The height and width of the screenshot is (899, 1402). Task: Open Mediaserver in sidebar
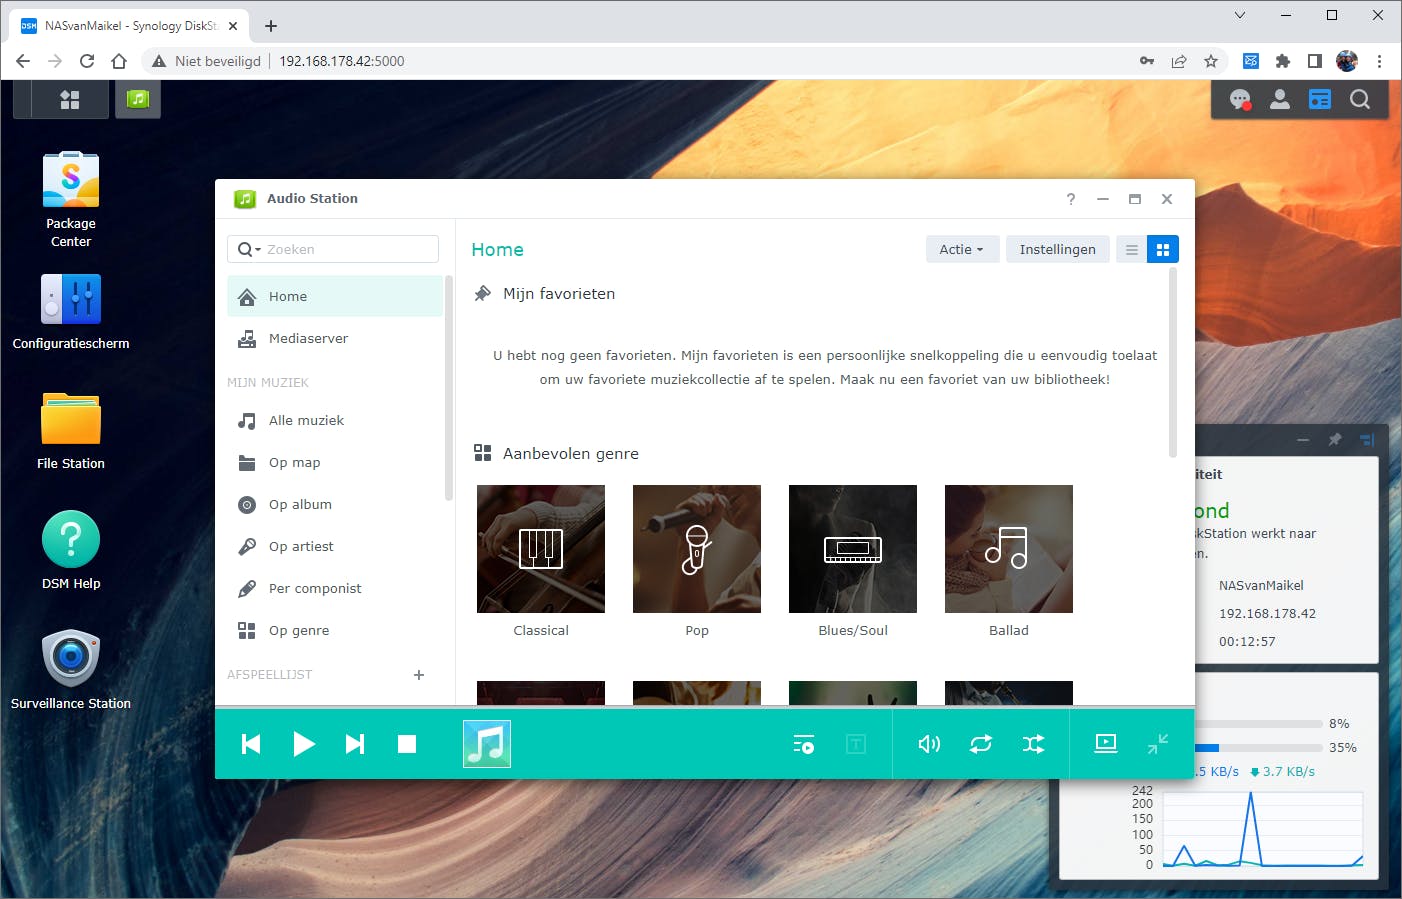point(335,339)
